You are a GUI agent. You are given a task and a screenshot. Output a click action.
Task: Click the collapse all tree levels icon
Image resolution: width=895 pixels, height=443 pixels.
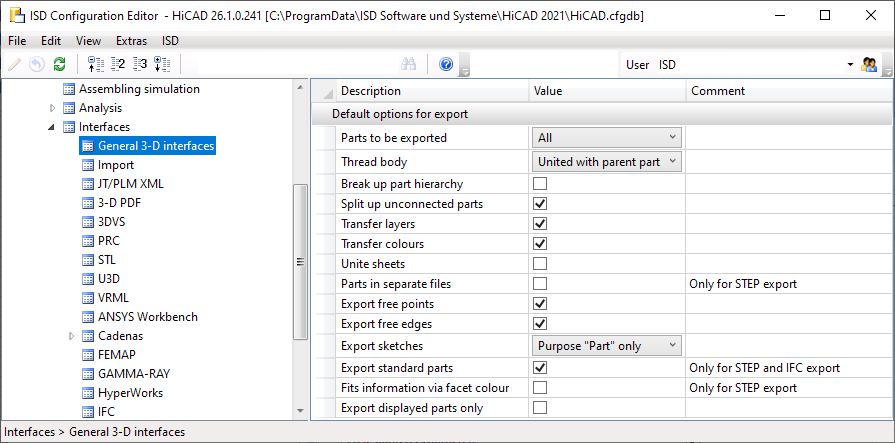(96, 65)
